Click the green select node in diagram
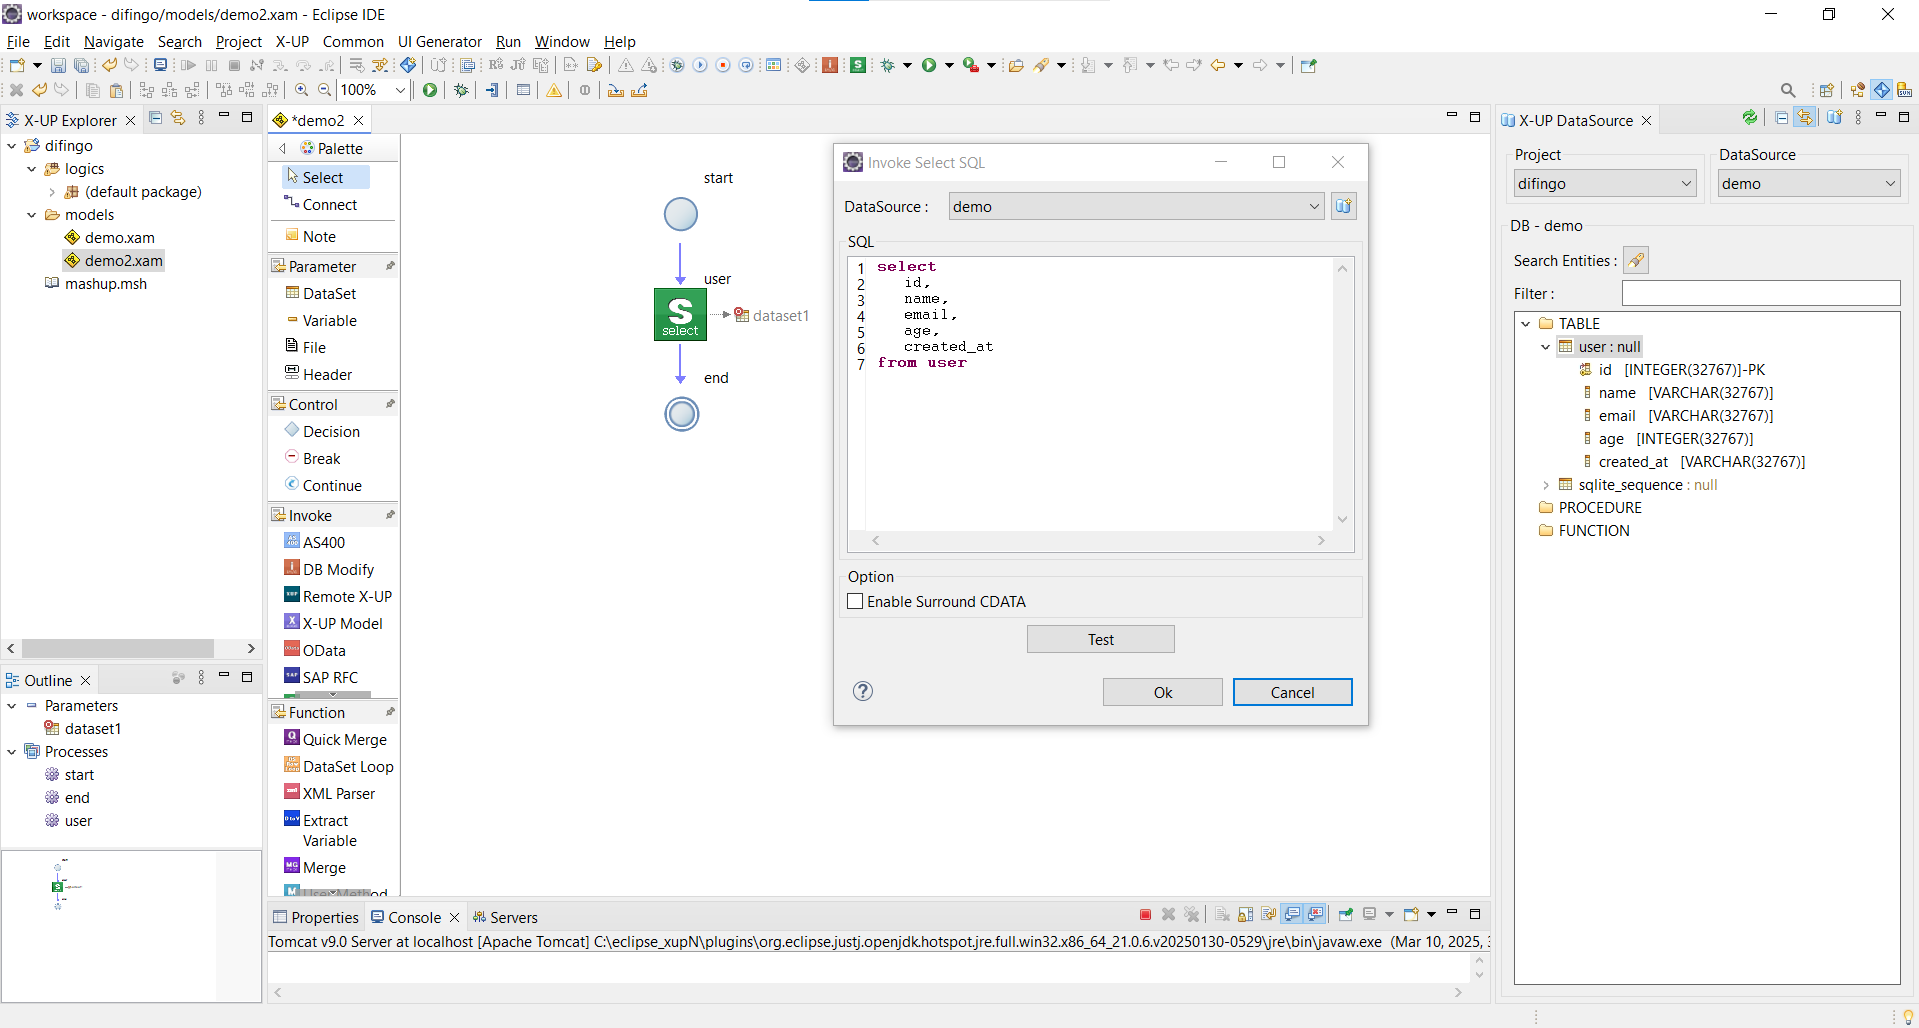 coord(680,314)
